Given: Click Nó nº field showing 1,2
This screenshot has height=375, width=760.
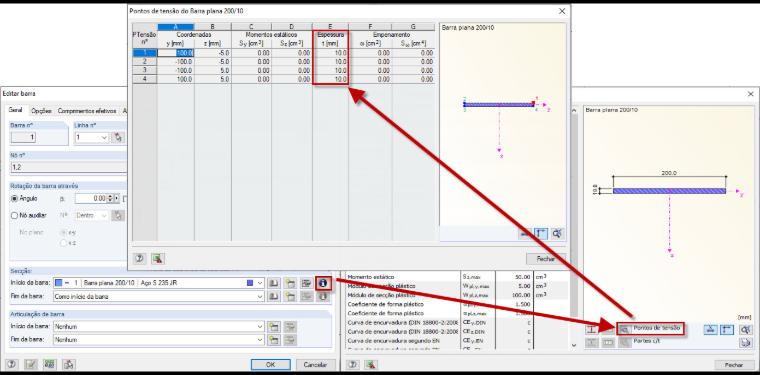Looking at the screenshot, I should (x=68, y=167).
